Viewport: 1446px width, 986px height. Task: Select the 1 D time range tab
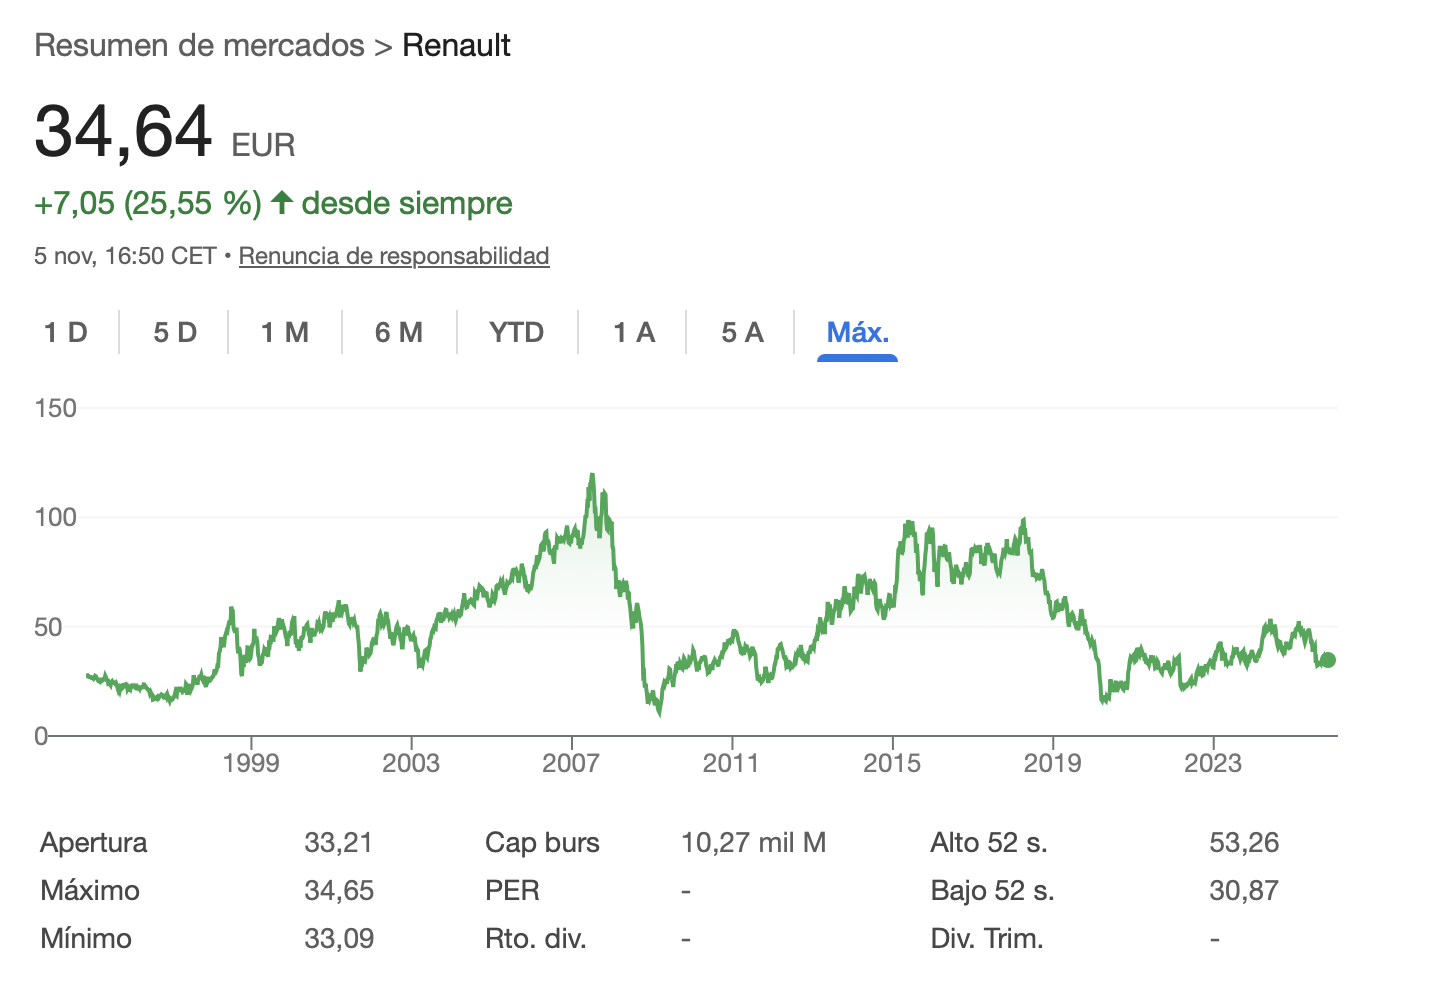(66, 332)
